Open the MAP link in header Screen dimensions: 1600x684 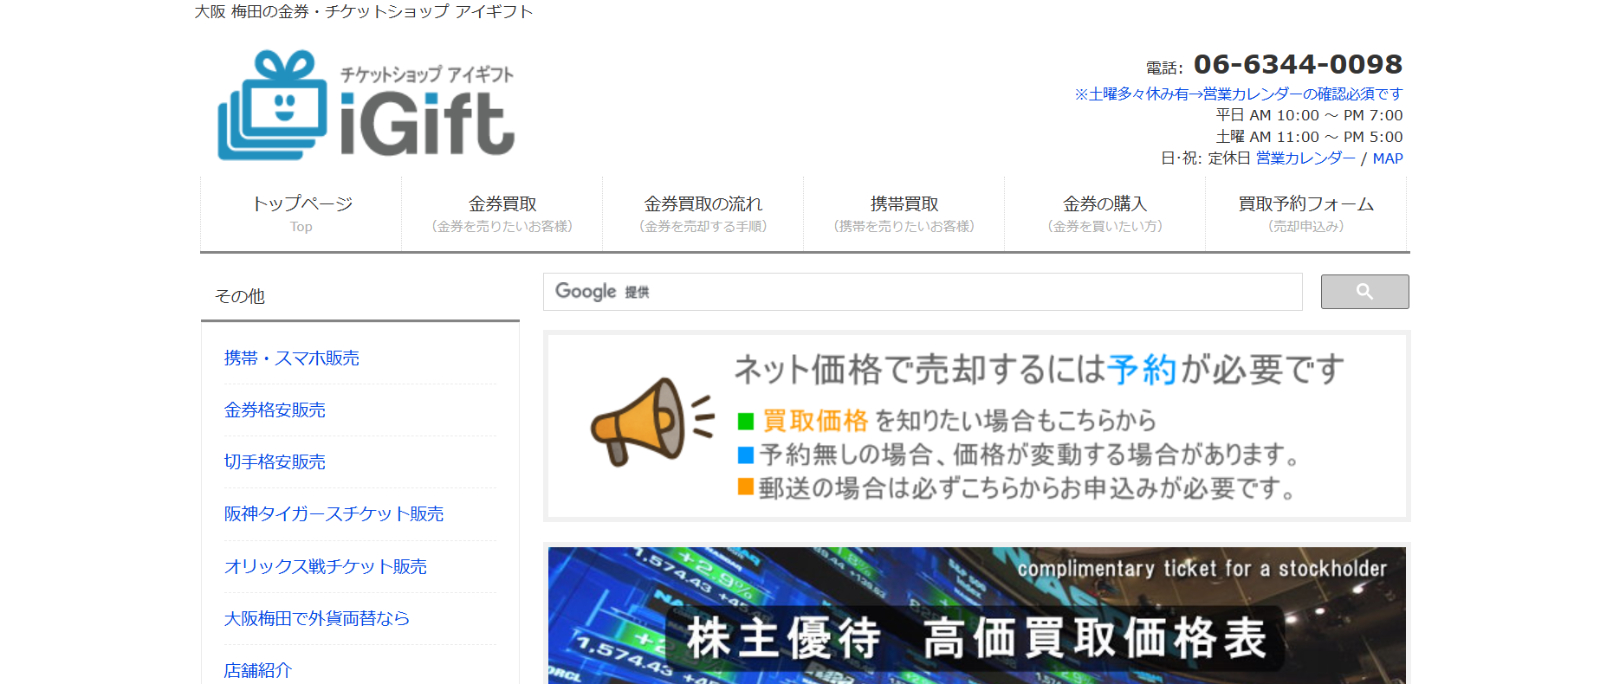coord(1387,158)
